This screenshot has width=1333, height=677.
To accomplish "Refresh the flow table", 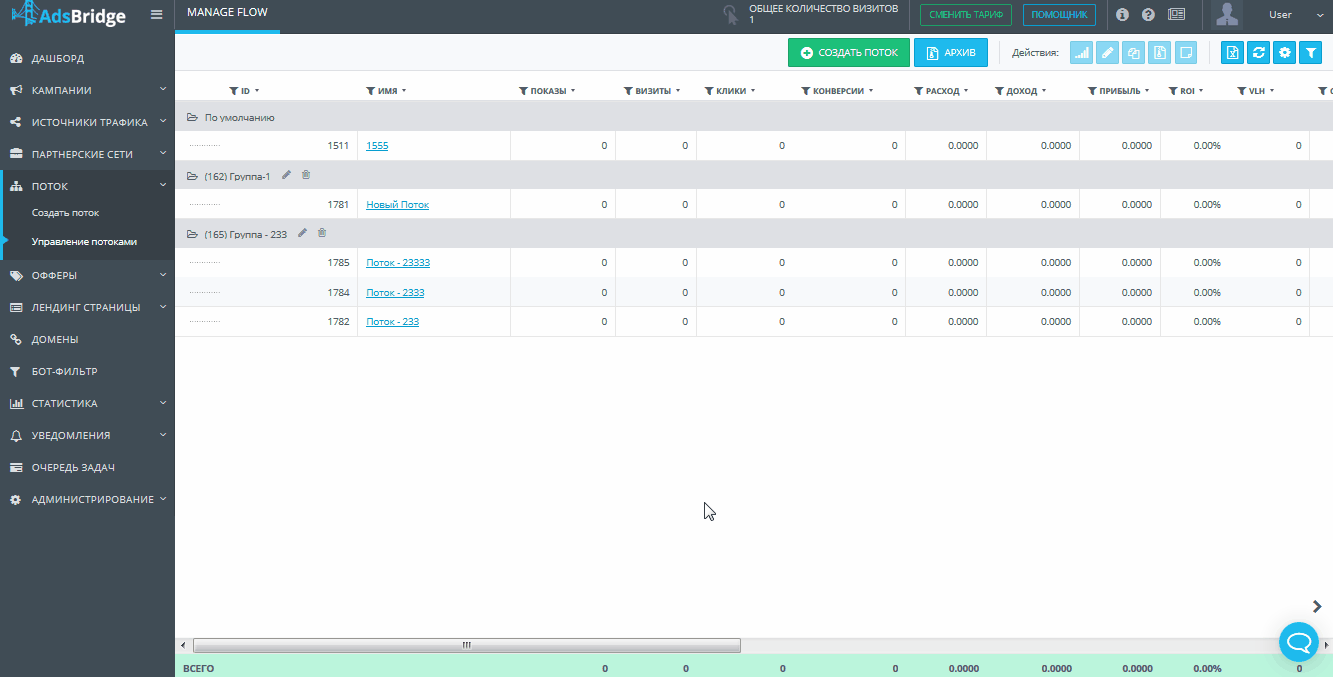I will pyautogui.click(x=1259, y=53).
